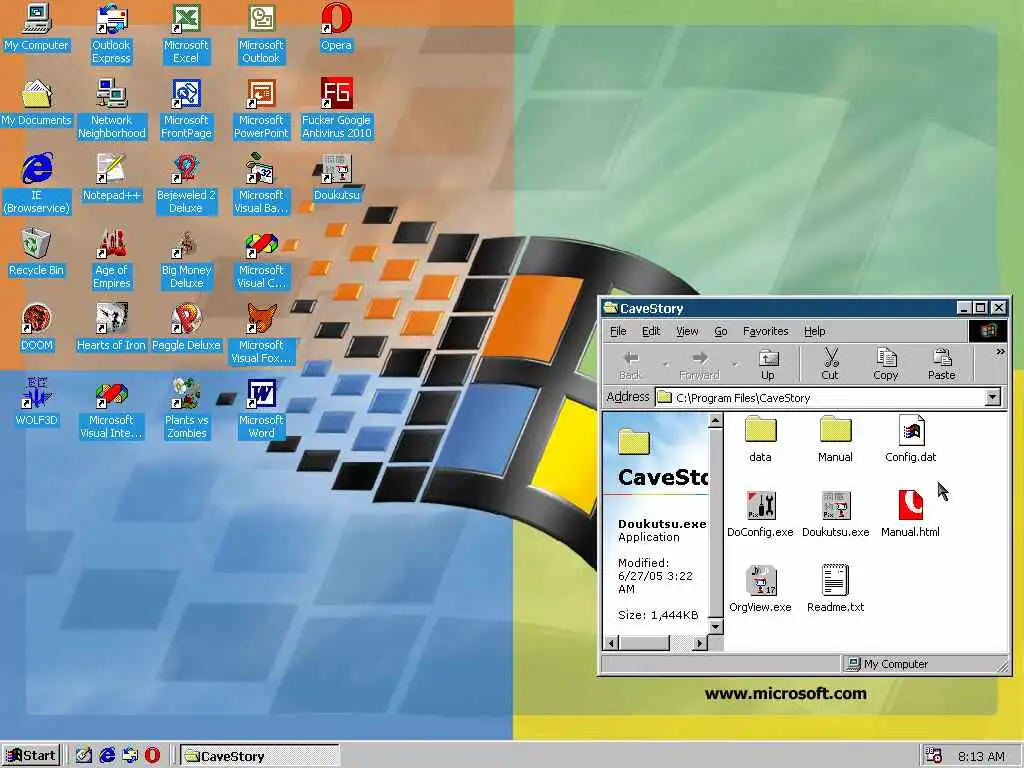This screenshot has width=1024, height=768.
Task: Click the address field showing C:\Program Files\CaveStory
Action: coord(828,397)
